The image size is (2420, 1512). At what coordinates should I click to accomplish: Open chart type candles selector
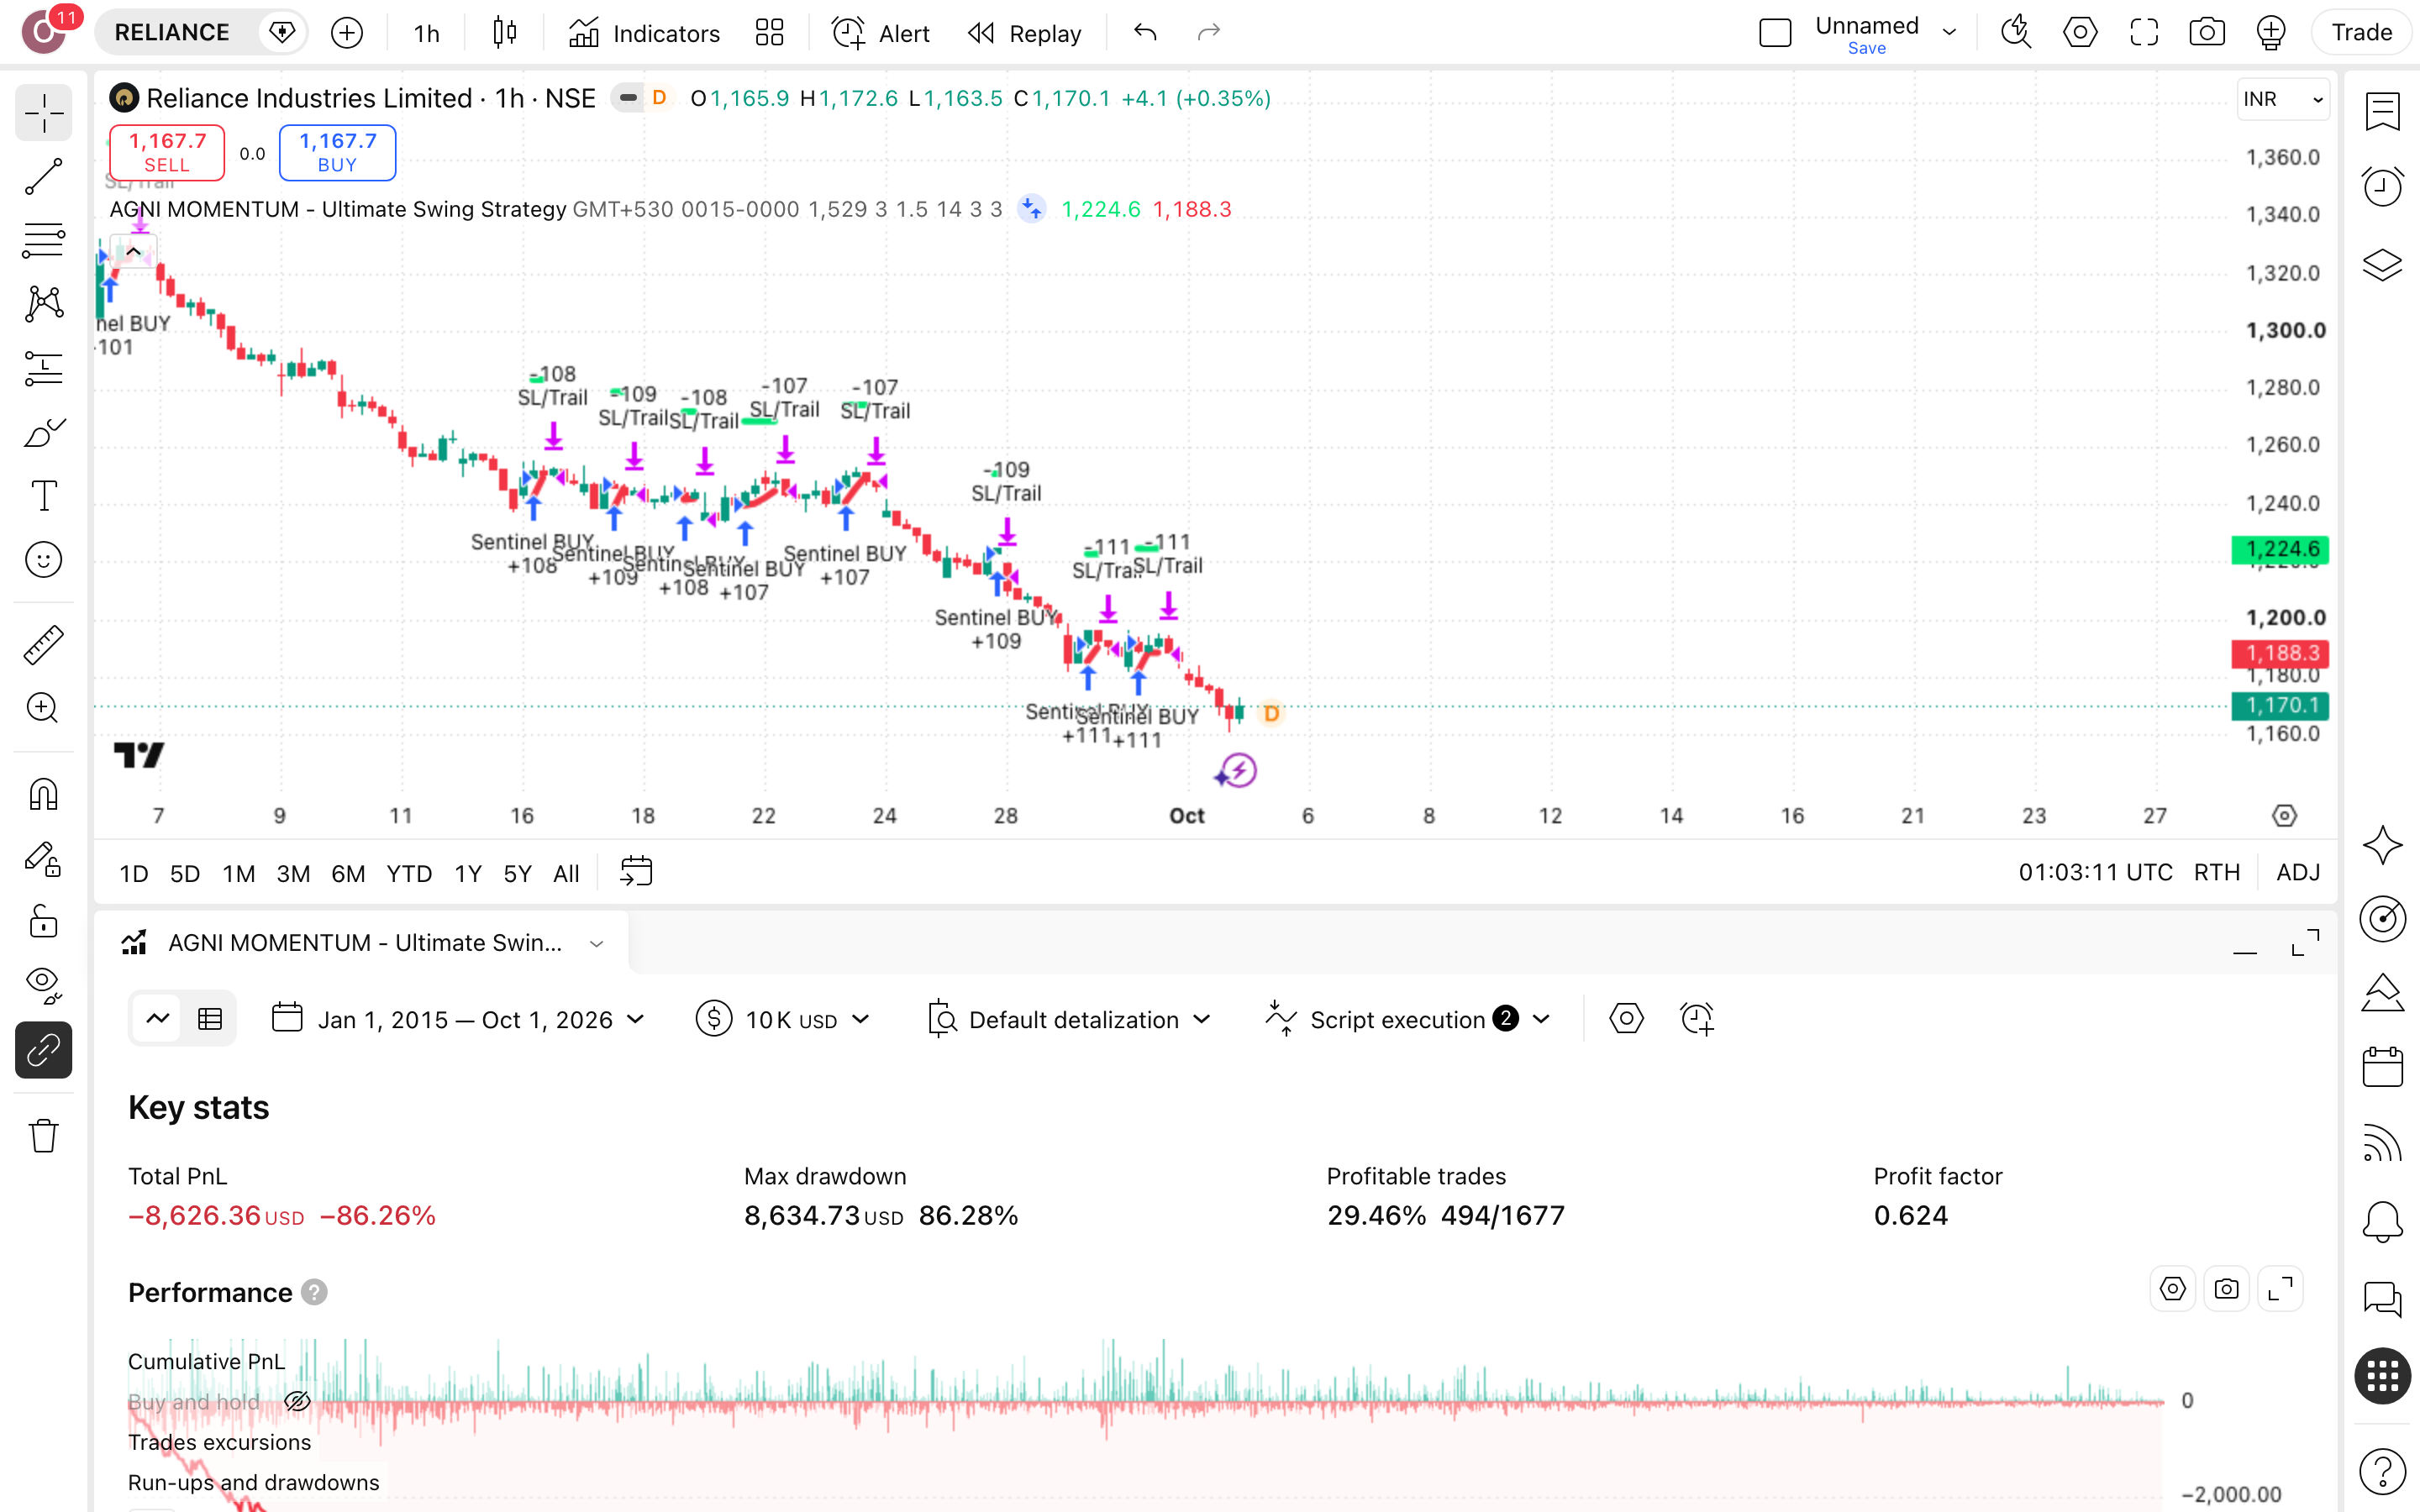pyautogui.click(x=505, y=33)
